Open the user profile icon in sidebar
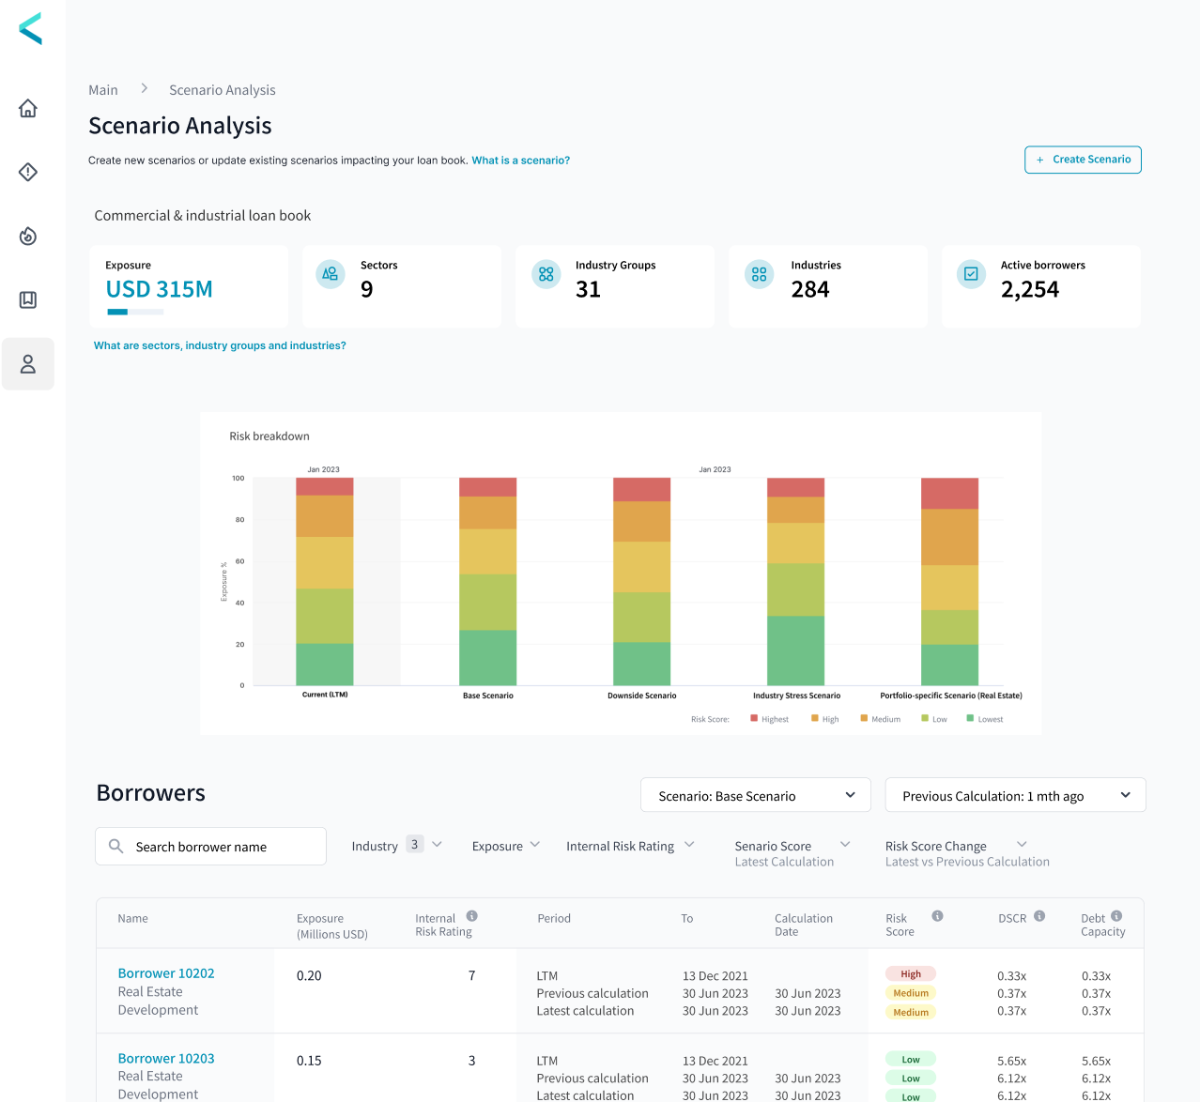Screen dimensions: 1200x1102 [x=28, y=364]
